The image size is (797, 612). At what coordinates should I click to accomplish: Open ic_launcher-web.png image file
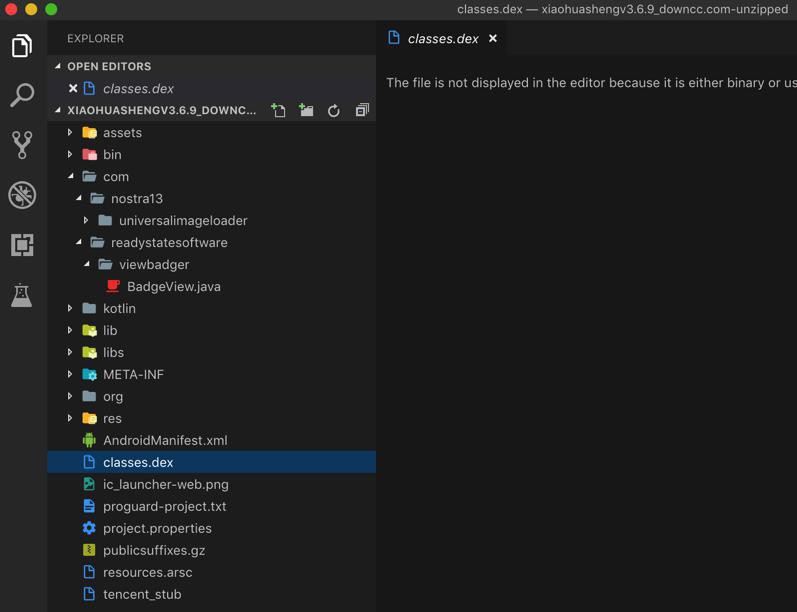click(165, 484)
